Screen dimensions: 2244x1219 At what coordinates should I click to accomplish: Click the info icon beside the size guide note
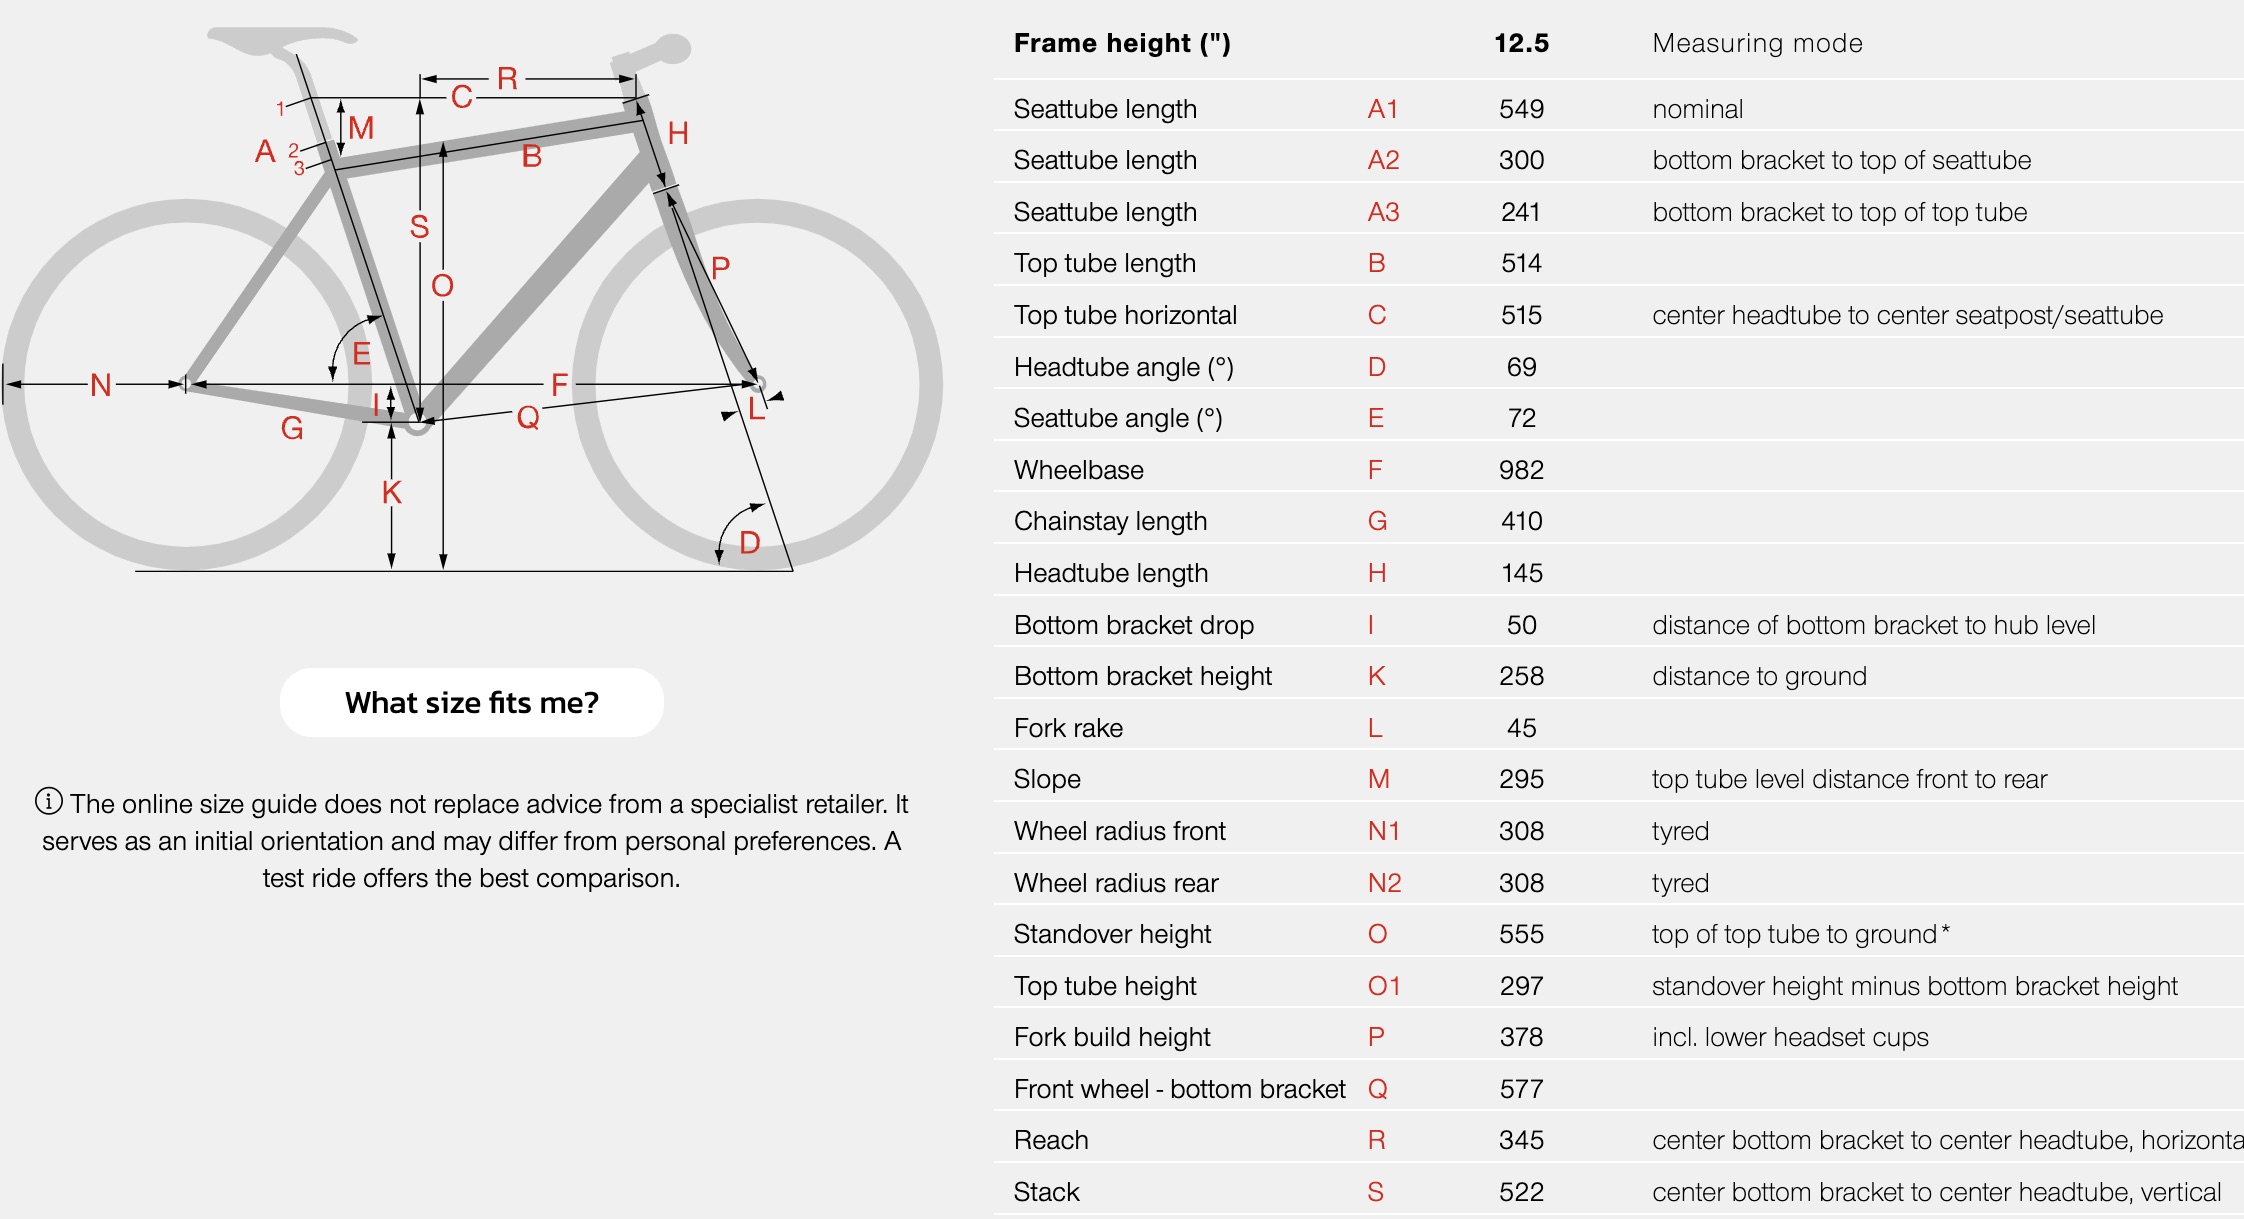(48, 801)
